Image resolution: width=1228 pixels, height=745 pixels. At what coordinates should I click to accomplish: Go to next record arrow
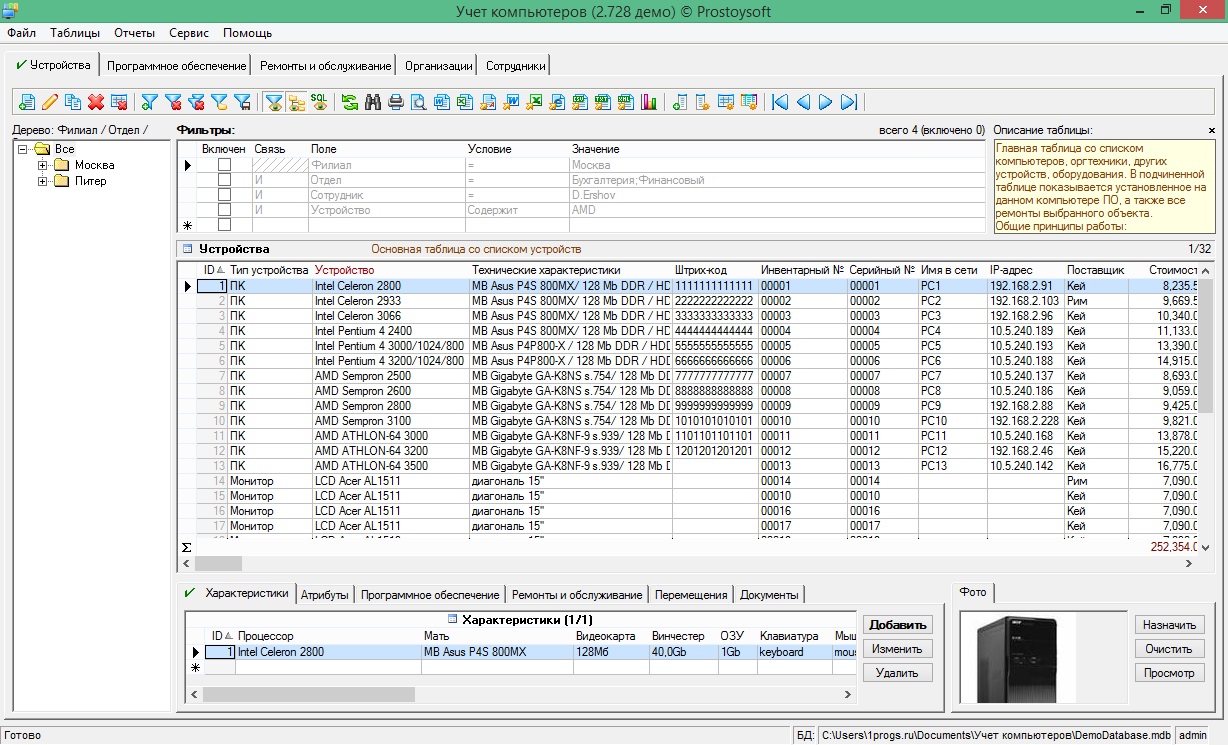click(825, 101)
